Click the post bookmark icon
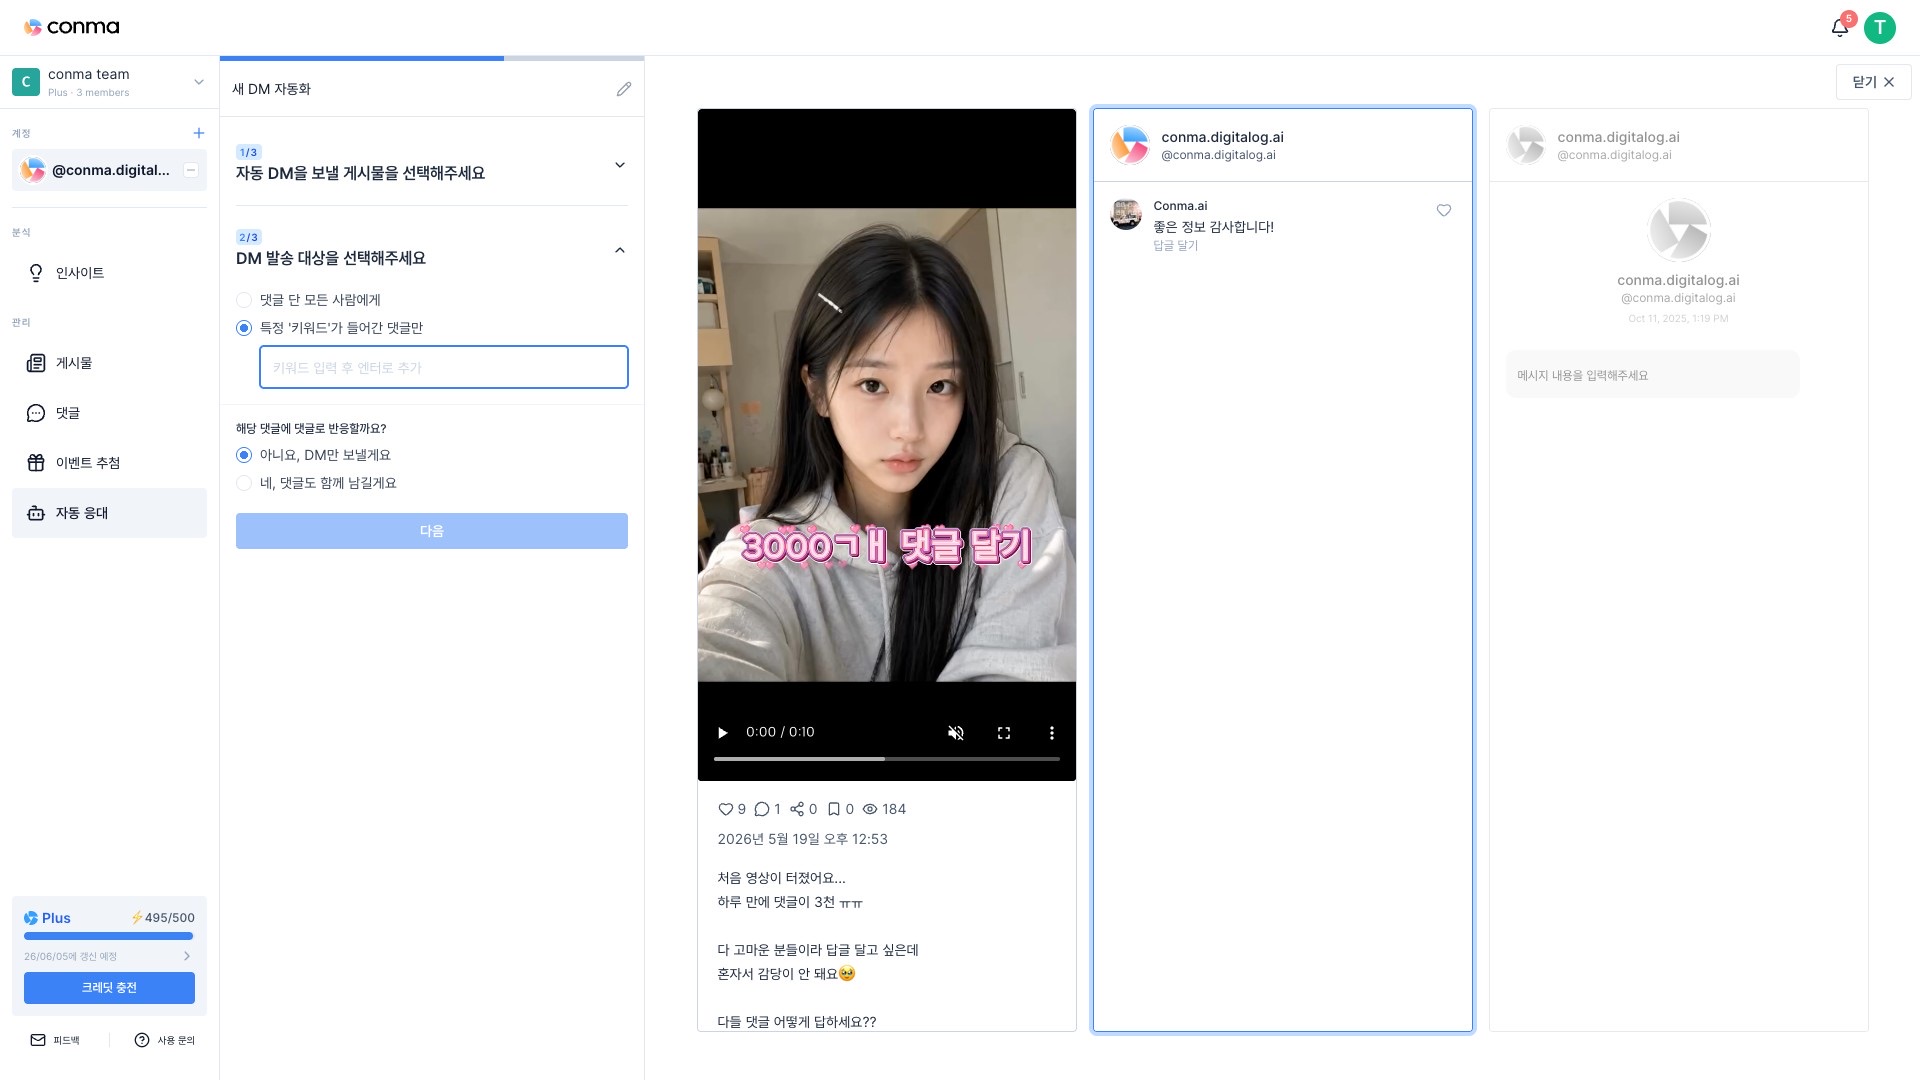The width and height of the screenshot is (1920, 1080). (x=834, y=809)
